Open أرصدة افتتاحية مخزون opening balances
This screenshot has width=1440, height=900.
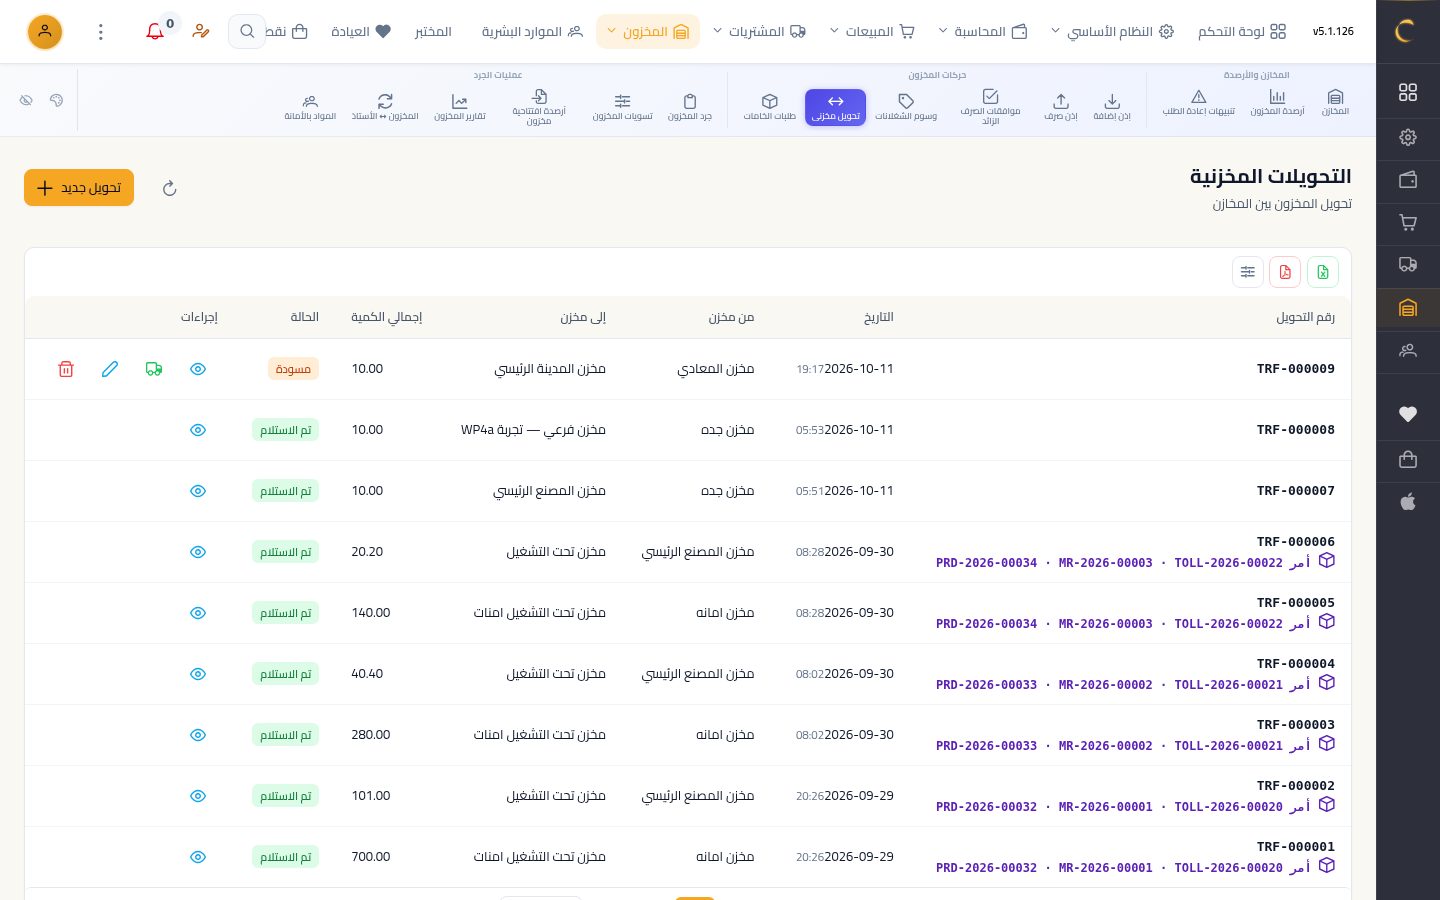click(539, 107)
